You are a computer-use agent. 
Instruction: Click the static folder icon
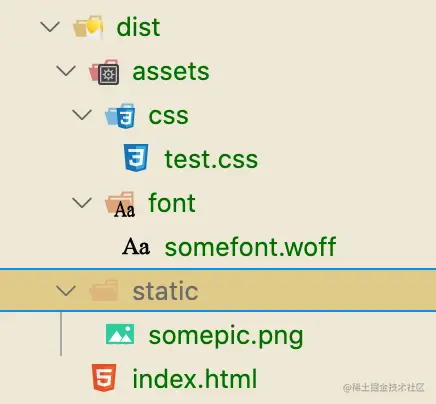click(x=104, y=291)
